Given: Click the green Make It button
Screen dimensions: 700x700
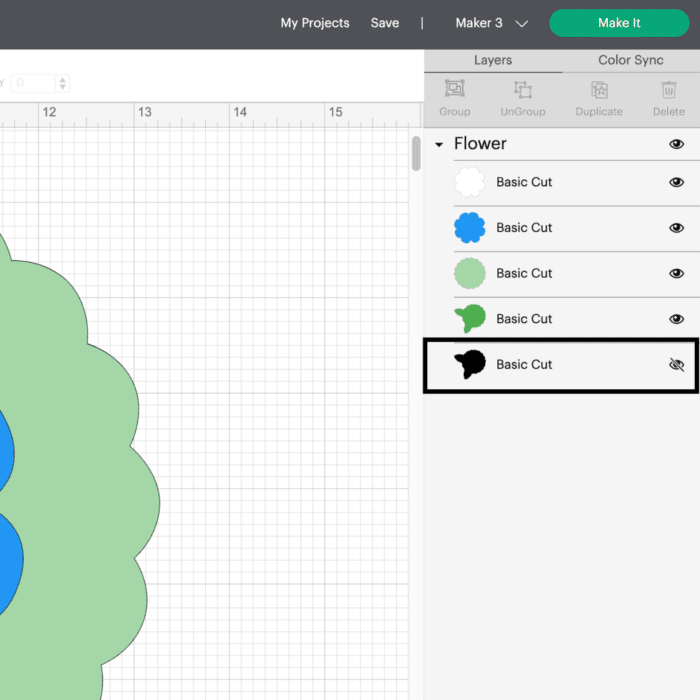Looking at the screenshot, I should [x=619, y=23].
